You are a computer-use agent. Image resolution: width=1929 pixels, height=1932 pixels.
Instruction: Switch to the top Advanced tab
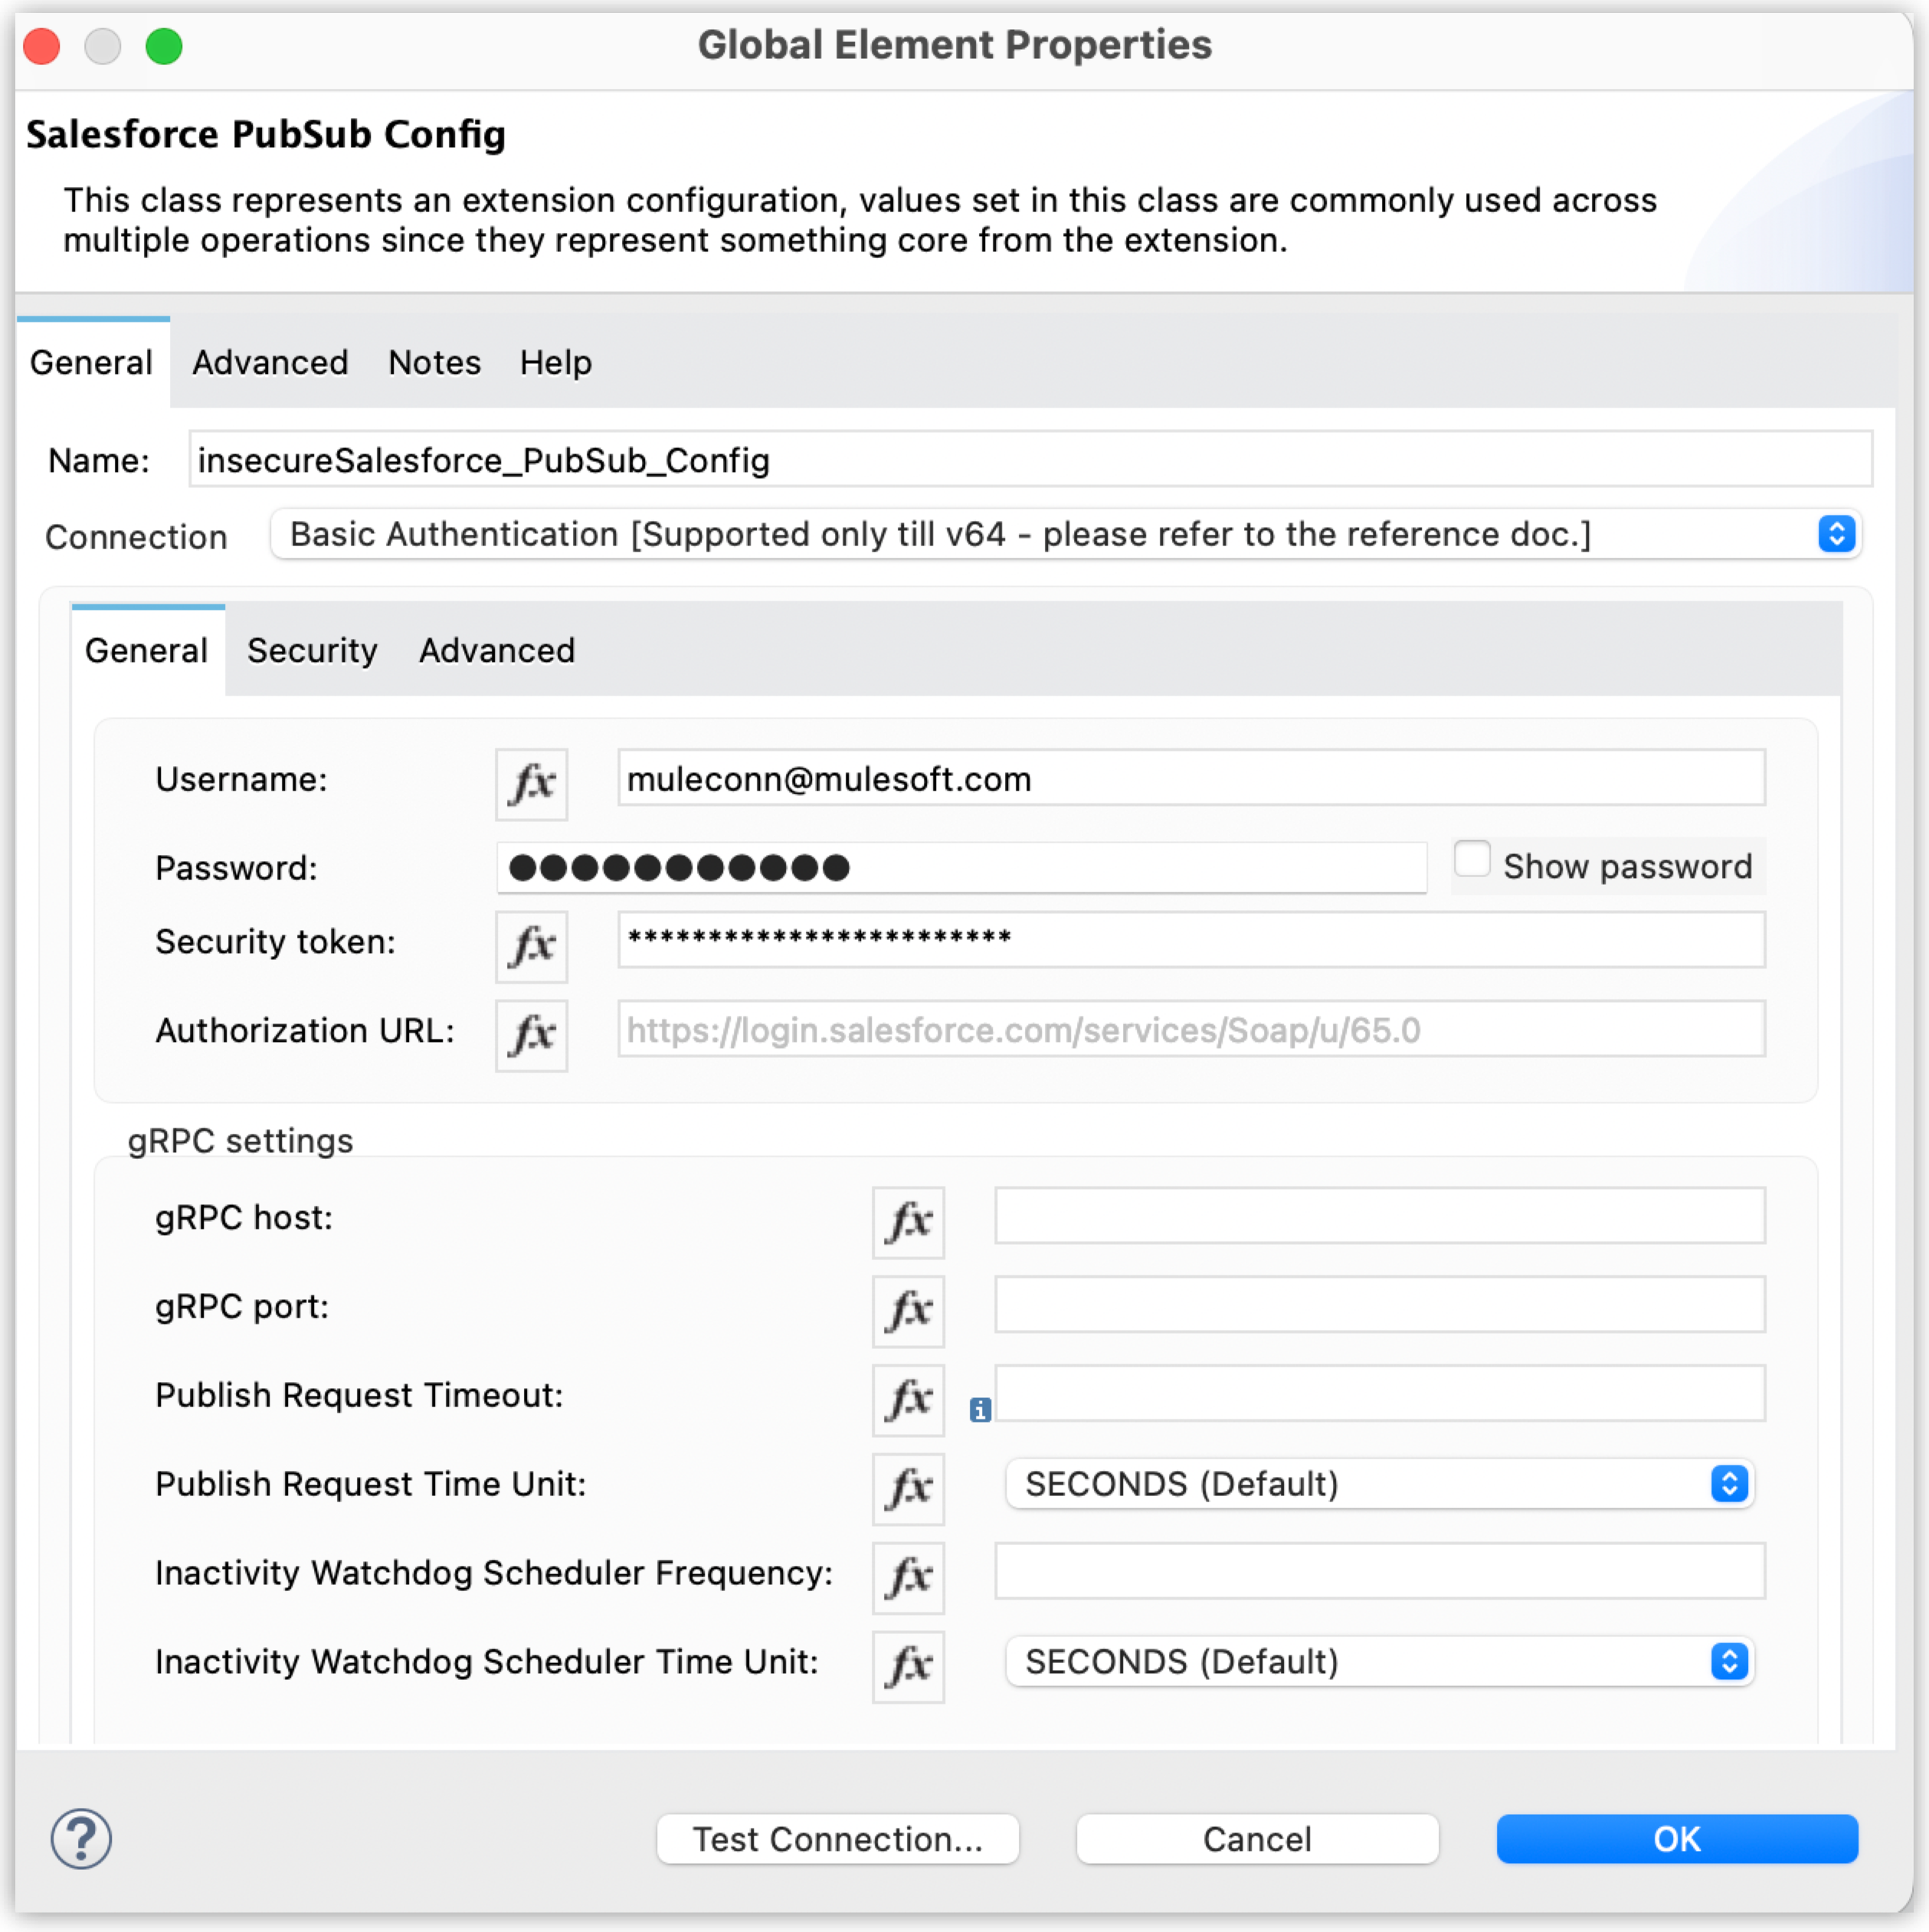[x=270, y=363]
